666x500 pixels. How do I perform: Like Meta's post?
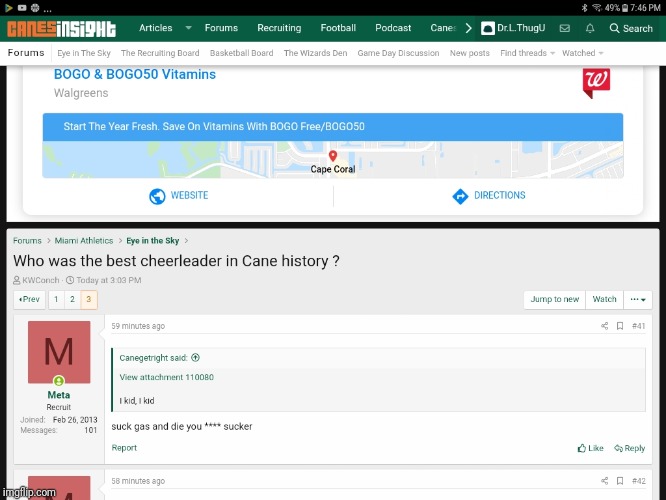tap(591, 448)
